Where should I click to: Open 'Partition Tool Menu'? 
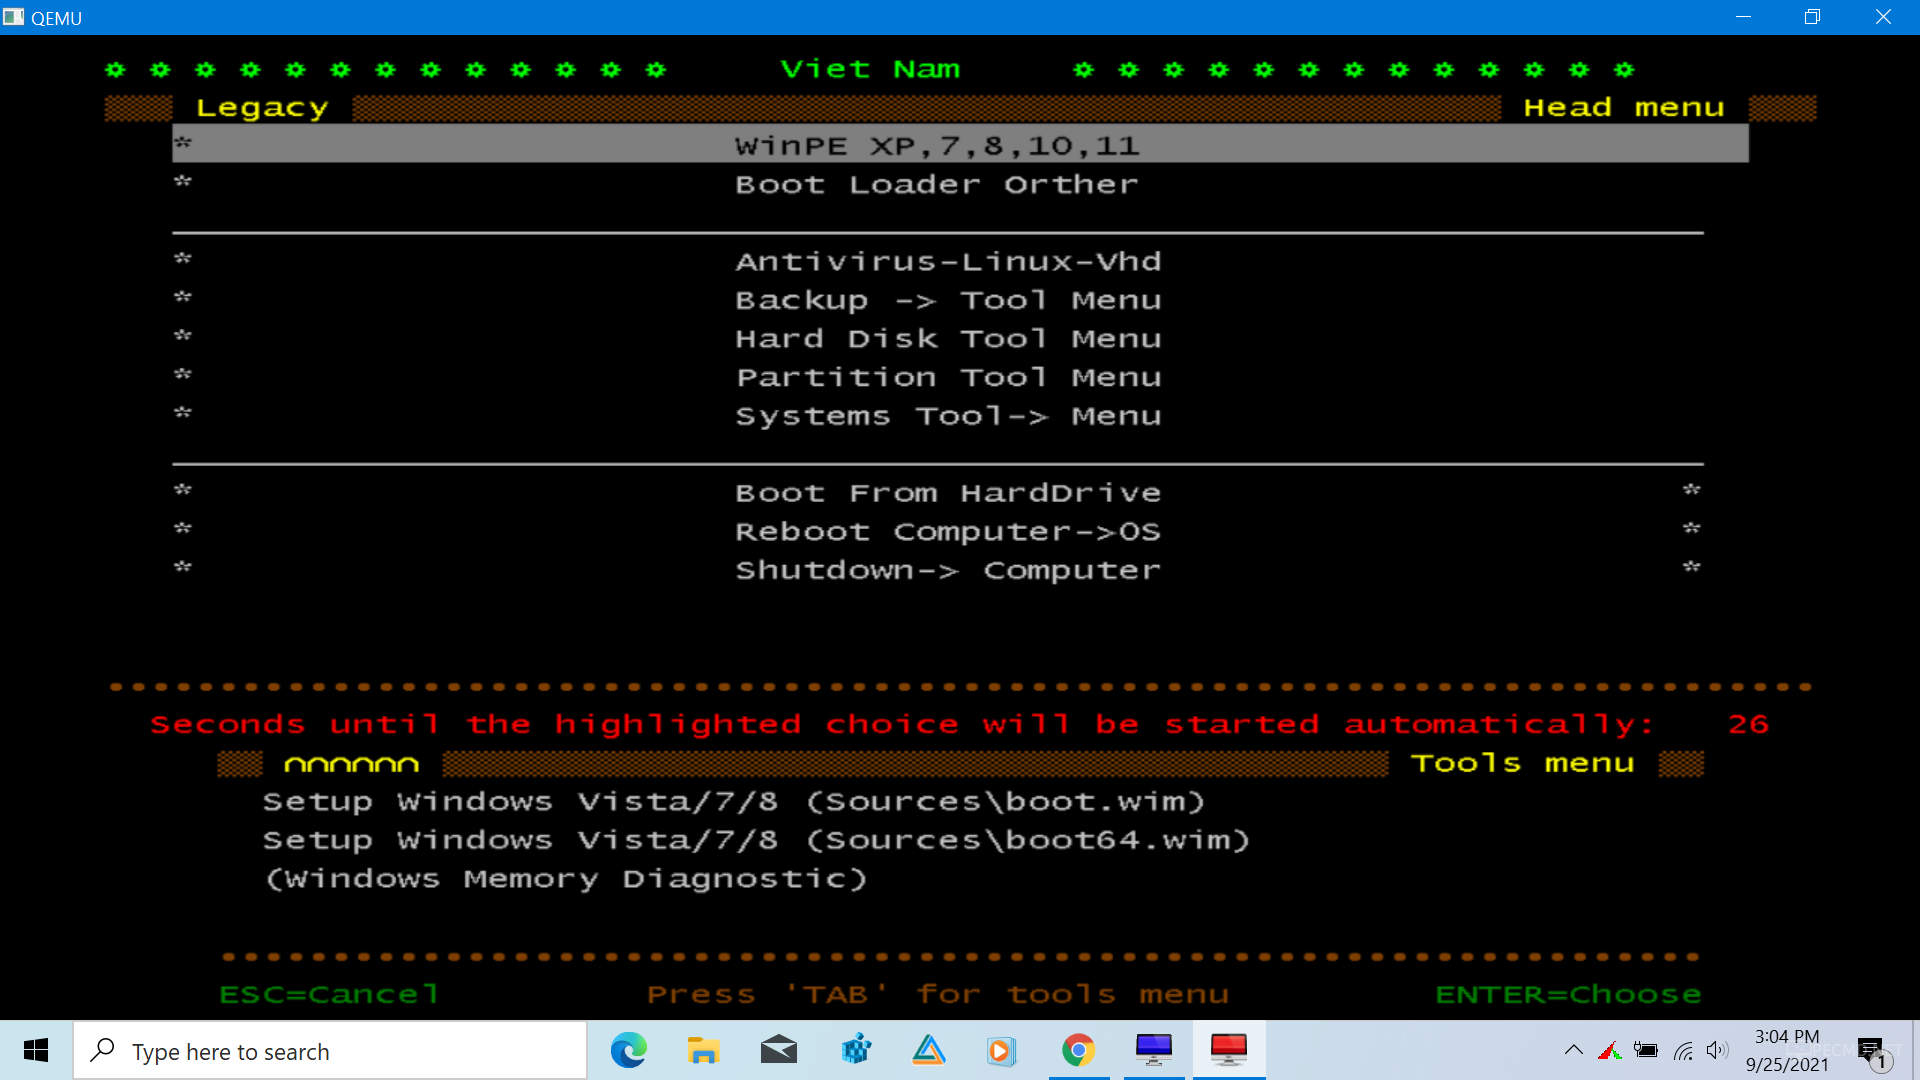click(949, 378)
